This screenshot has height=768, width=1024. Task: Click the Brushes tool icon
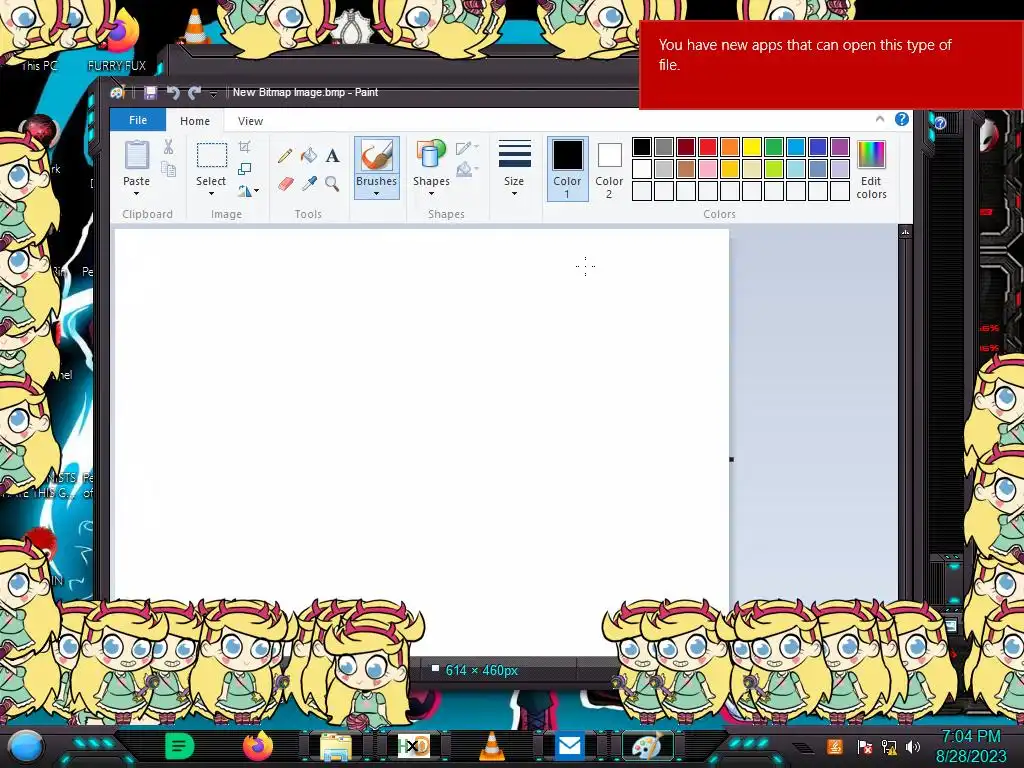pyautogui.click(x=377, y=155)
